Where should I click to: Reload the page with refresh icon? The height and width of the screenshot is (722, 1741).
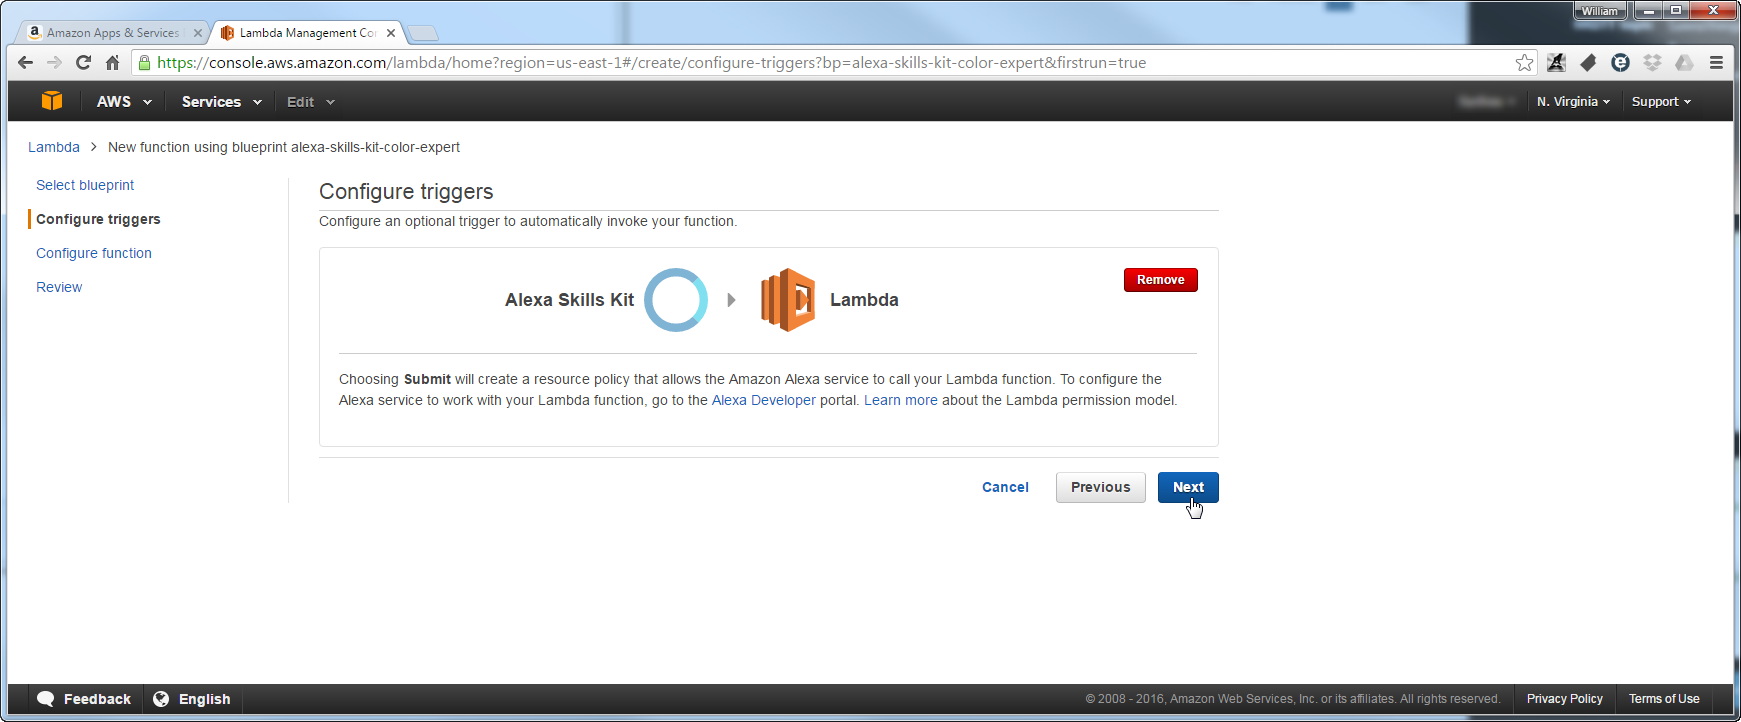click(x=84, y=62)
